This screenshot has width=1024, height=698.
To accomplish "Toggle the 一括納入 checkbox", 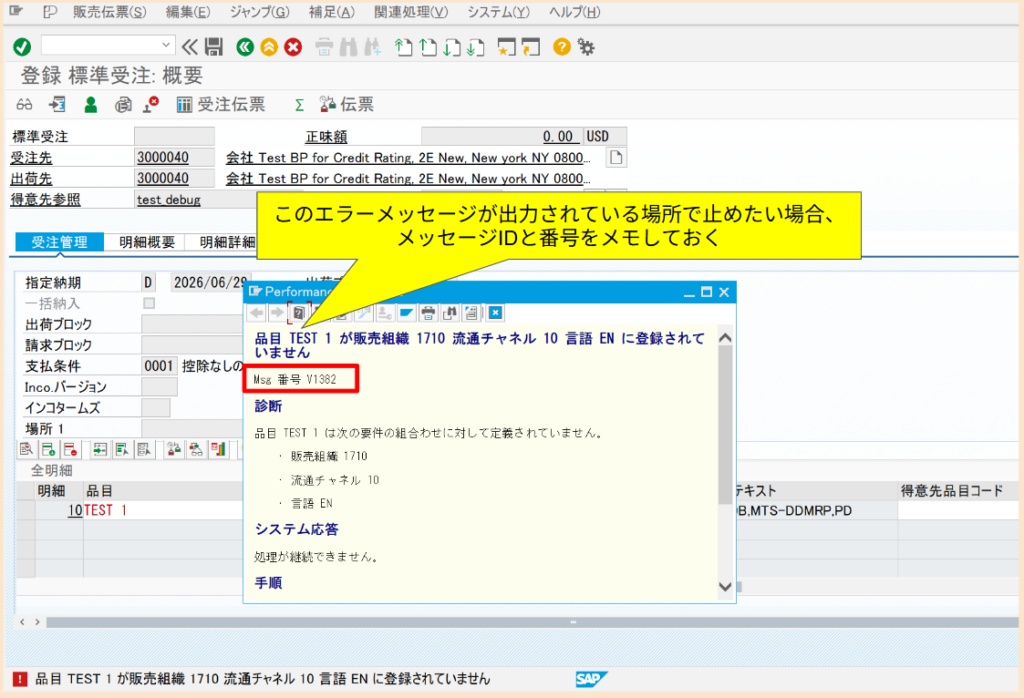I will click(x=149, y=303).
